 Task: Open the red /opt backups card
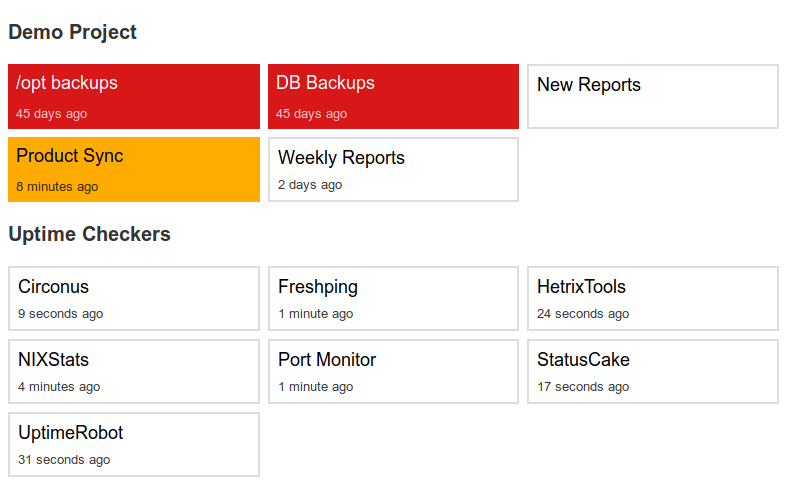point(133,96)
